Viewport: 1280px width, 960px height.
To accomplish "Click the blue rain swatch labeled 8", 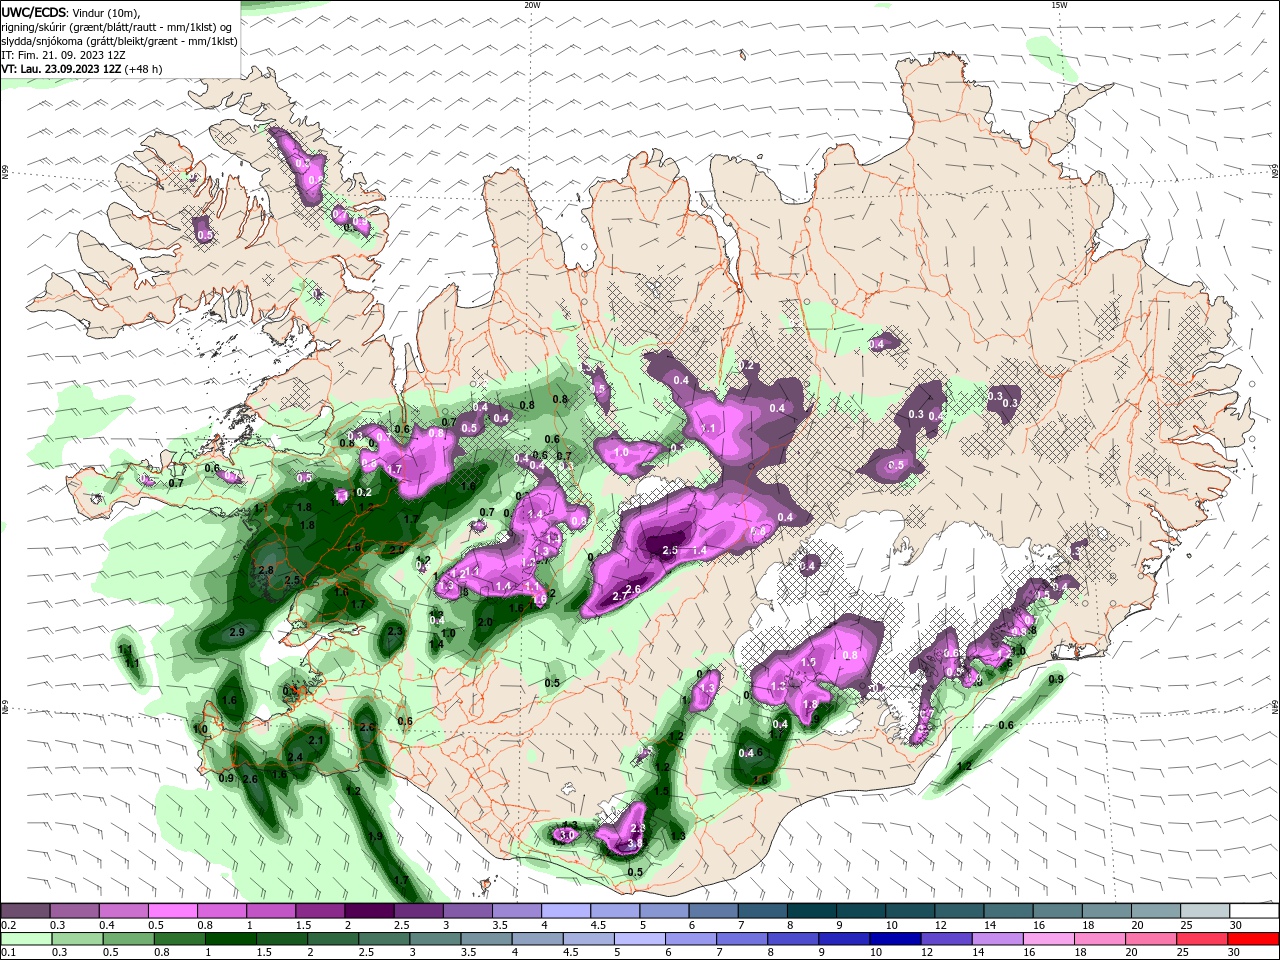I will coord(793,939).
